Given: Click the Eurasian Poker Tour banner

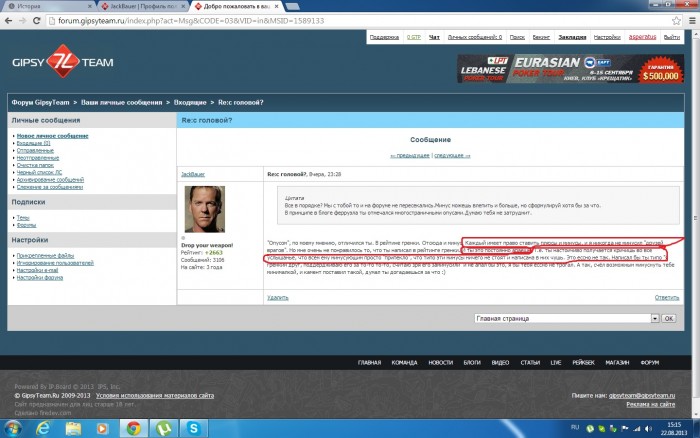Looking at the screenshot, I should [570, 68].
